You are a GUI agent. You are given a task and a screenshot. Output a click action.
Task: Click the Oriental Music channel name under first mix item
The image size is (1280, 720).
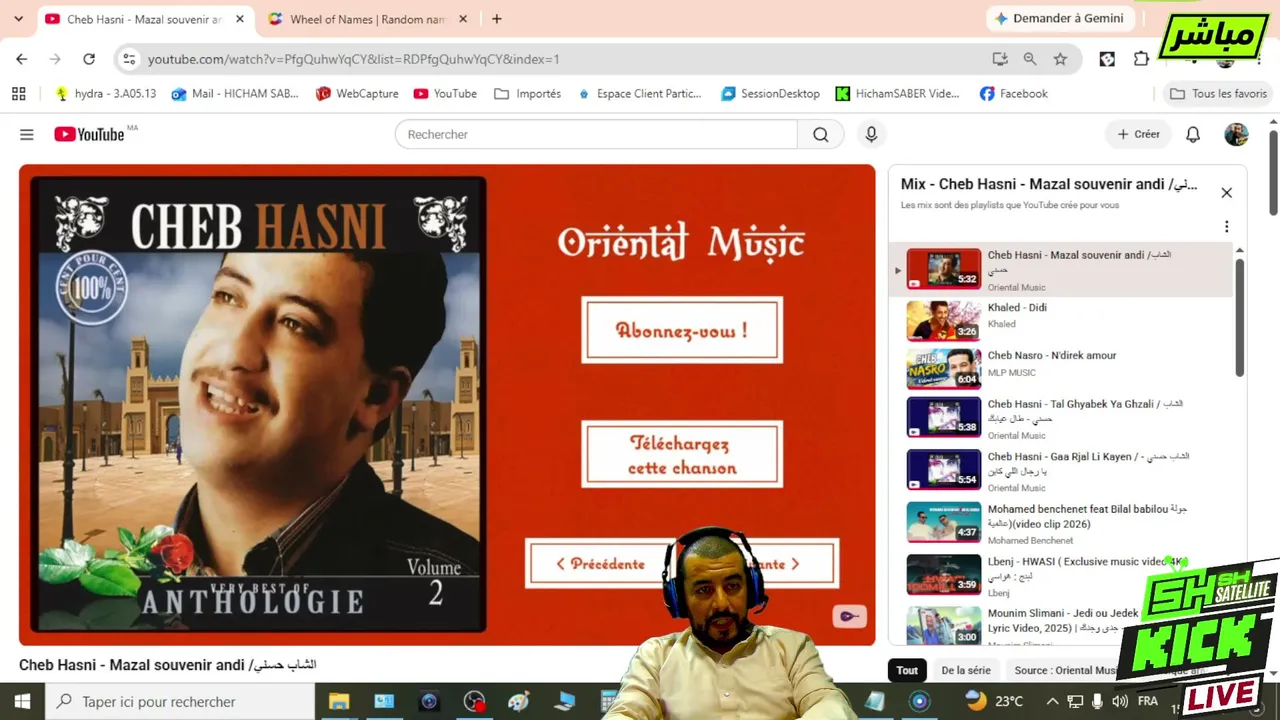[x=1016, y=287]
